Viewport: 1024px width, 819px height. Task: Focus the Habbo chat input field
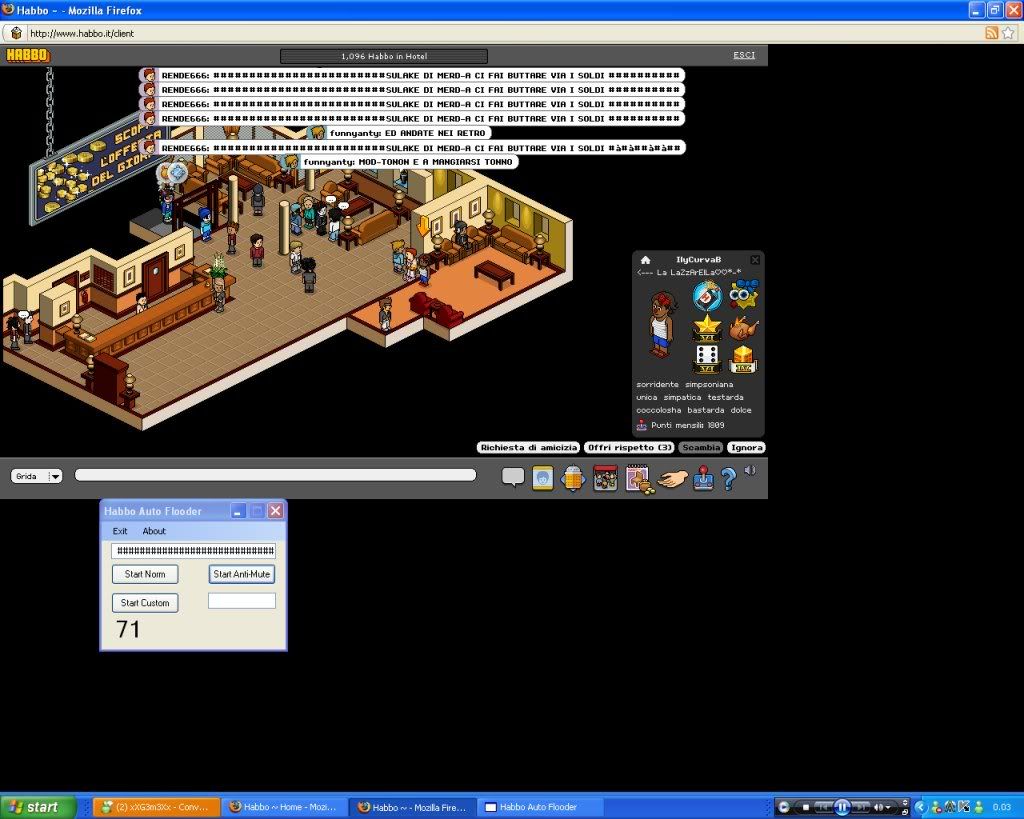[276, 475]
